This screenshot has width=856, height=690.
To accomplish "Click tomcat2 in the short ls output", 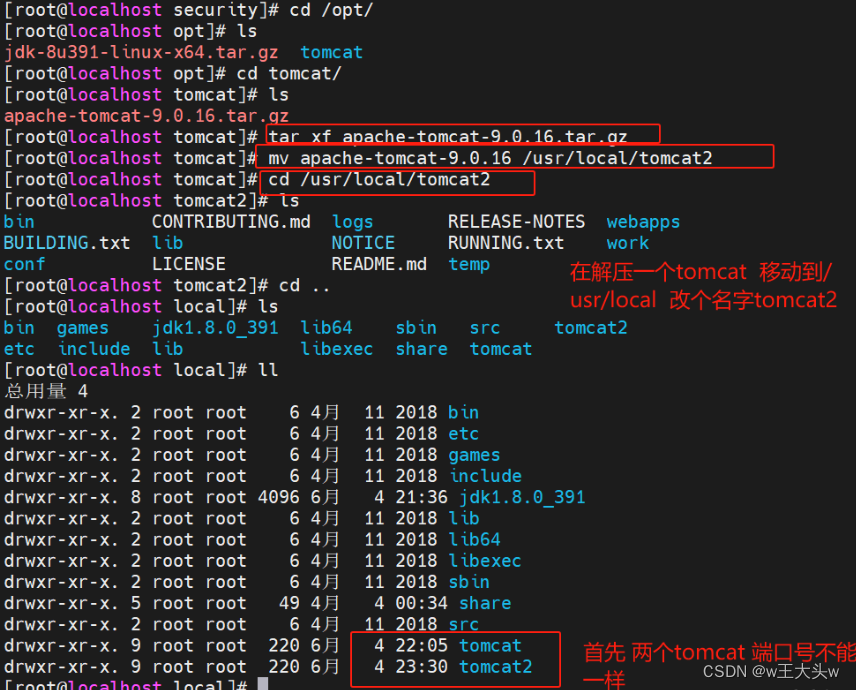I will pyautogui.click(x=591, y=328).
